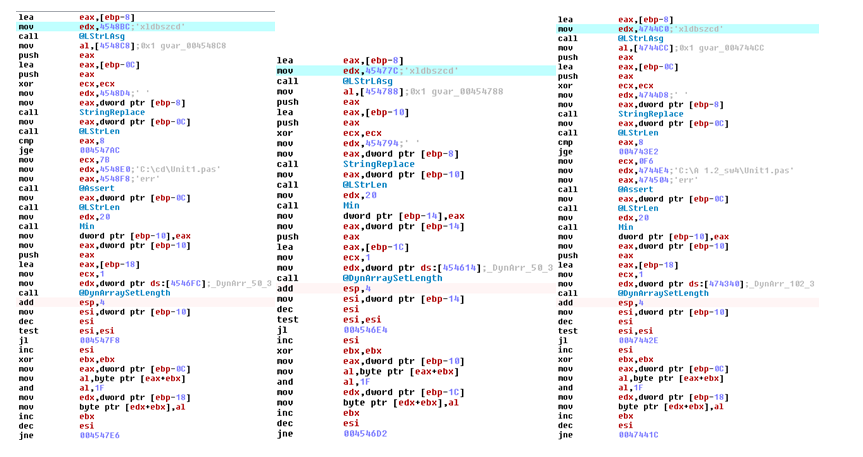Click the jne 004547E6 jump address
The width and height of the screenshot is (863, 457).
click(100, 436)
